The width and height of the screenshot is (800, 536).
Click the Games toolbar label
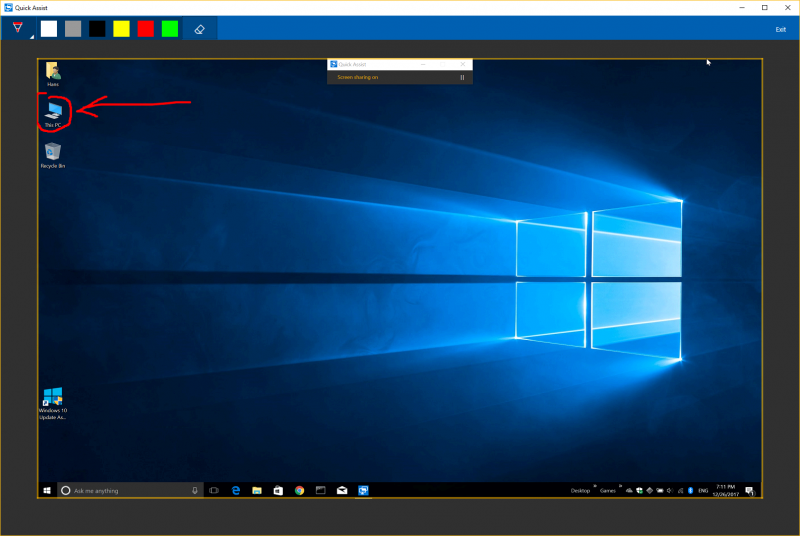[608, 491]
